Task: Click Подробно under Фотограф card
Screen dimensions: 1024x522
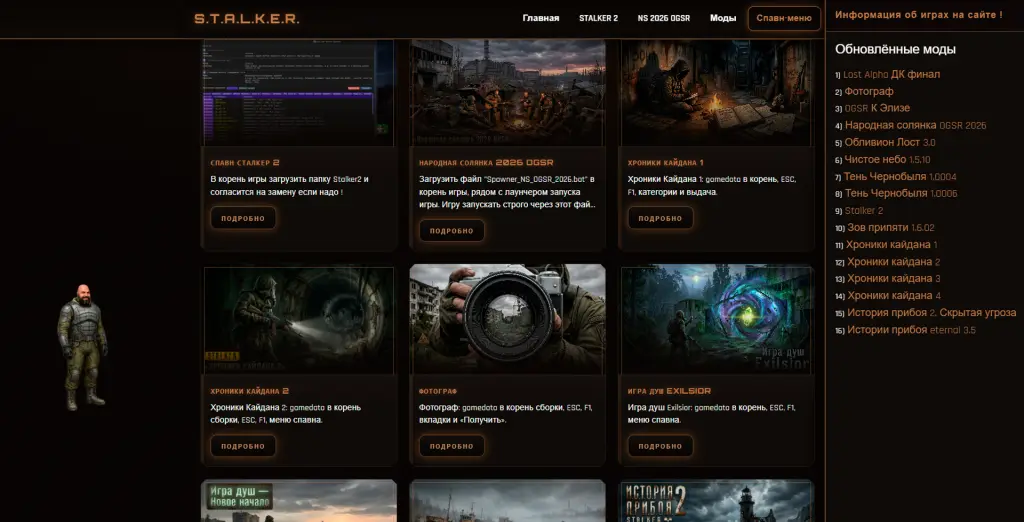Action: tap(452, 446)
